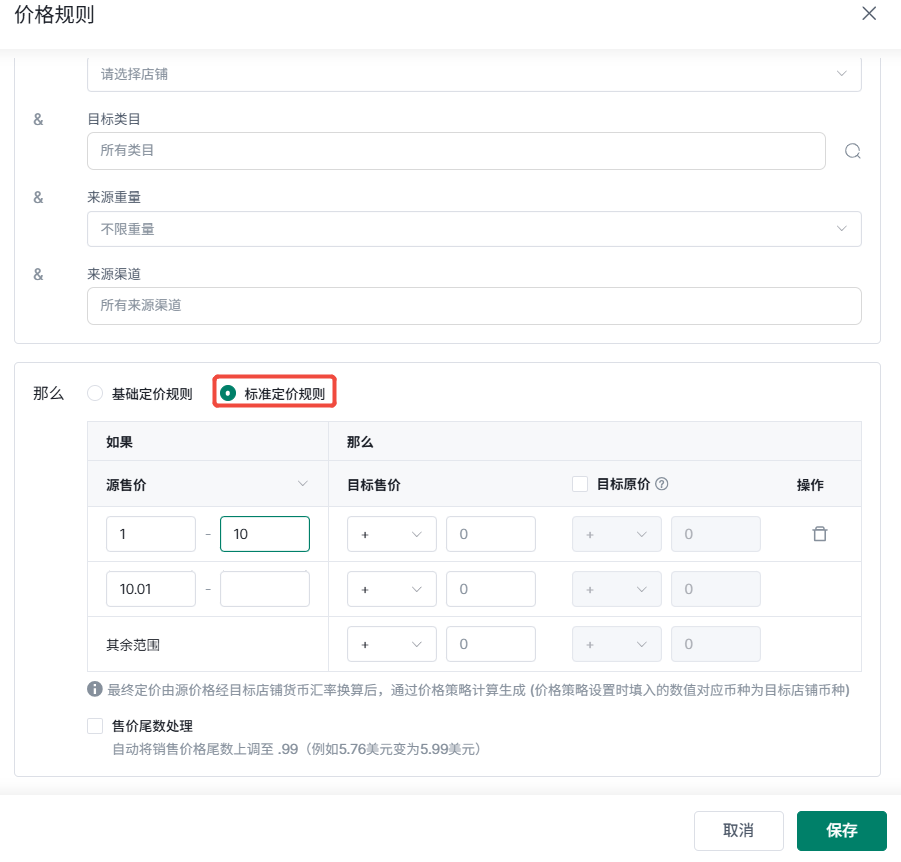Screen dimensions: 901x862
Task: Click the empty upper bound field after 10.01
Action: coord(265,589)
